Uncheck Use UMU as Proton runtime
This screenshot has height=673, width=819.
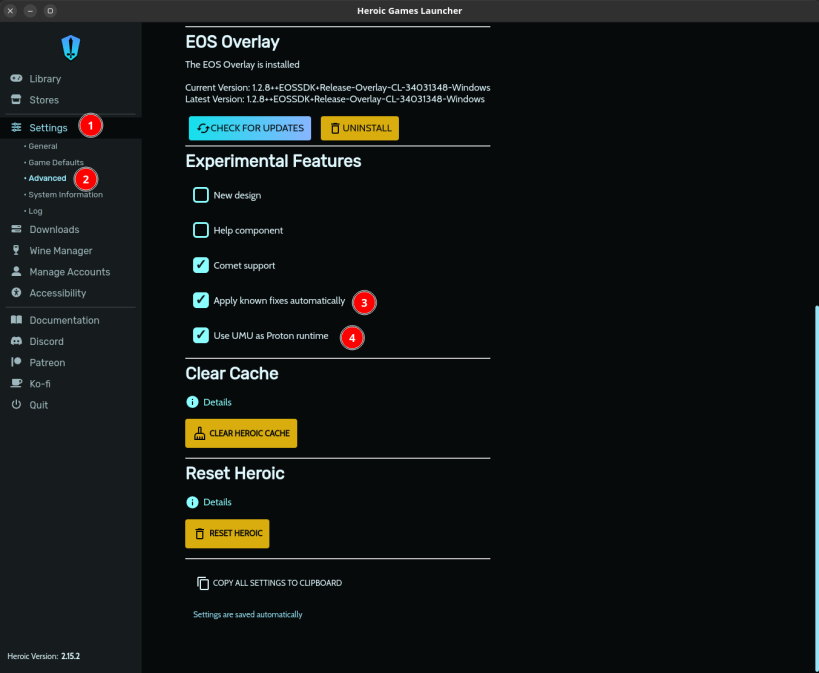click(201, 335)
